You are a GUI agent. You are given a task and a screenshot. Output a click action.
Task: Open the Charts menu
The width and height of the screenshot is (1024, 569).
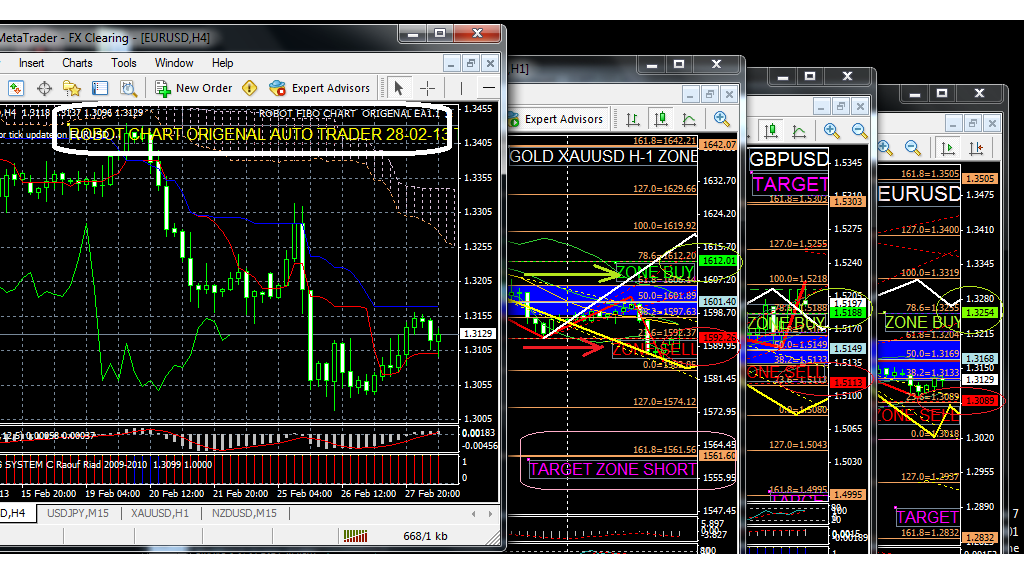[77, 63]
